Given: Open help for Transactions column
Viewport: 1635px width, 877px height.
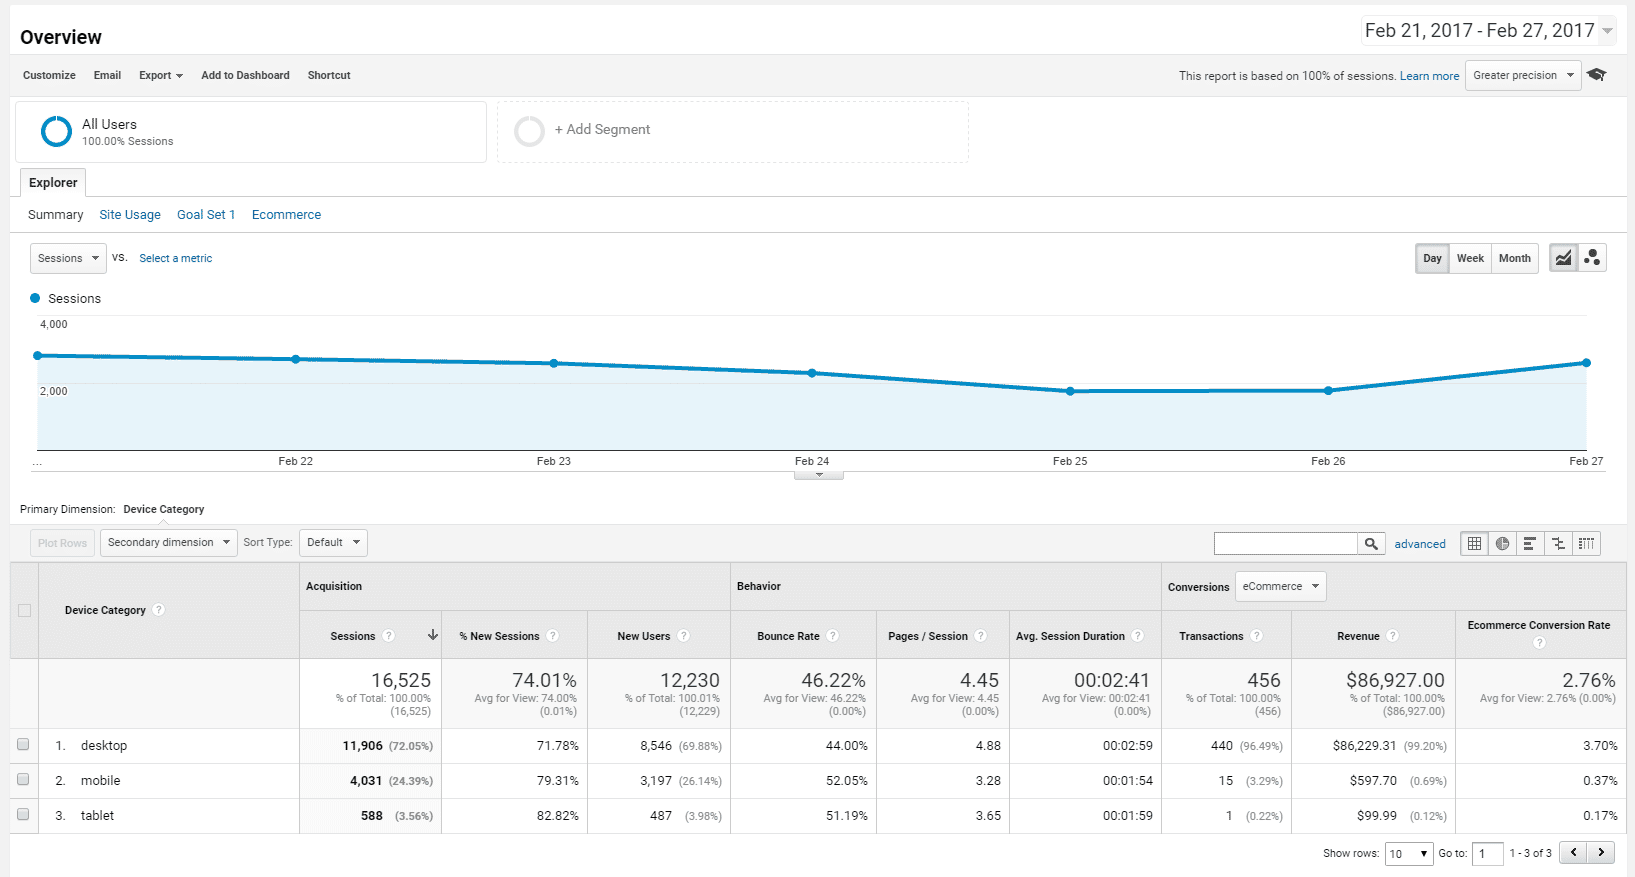Looking at the screenshot, I should click(1257, 636).
